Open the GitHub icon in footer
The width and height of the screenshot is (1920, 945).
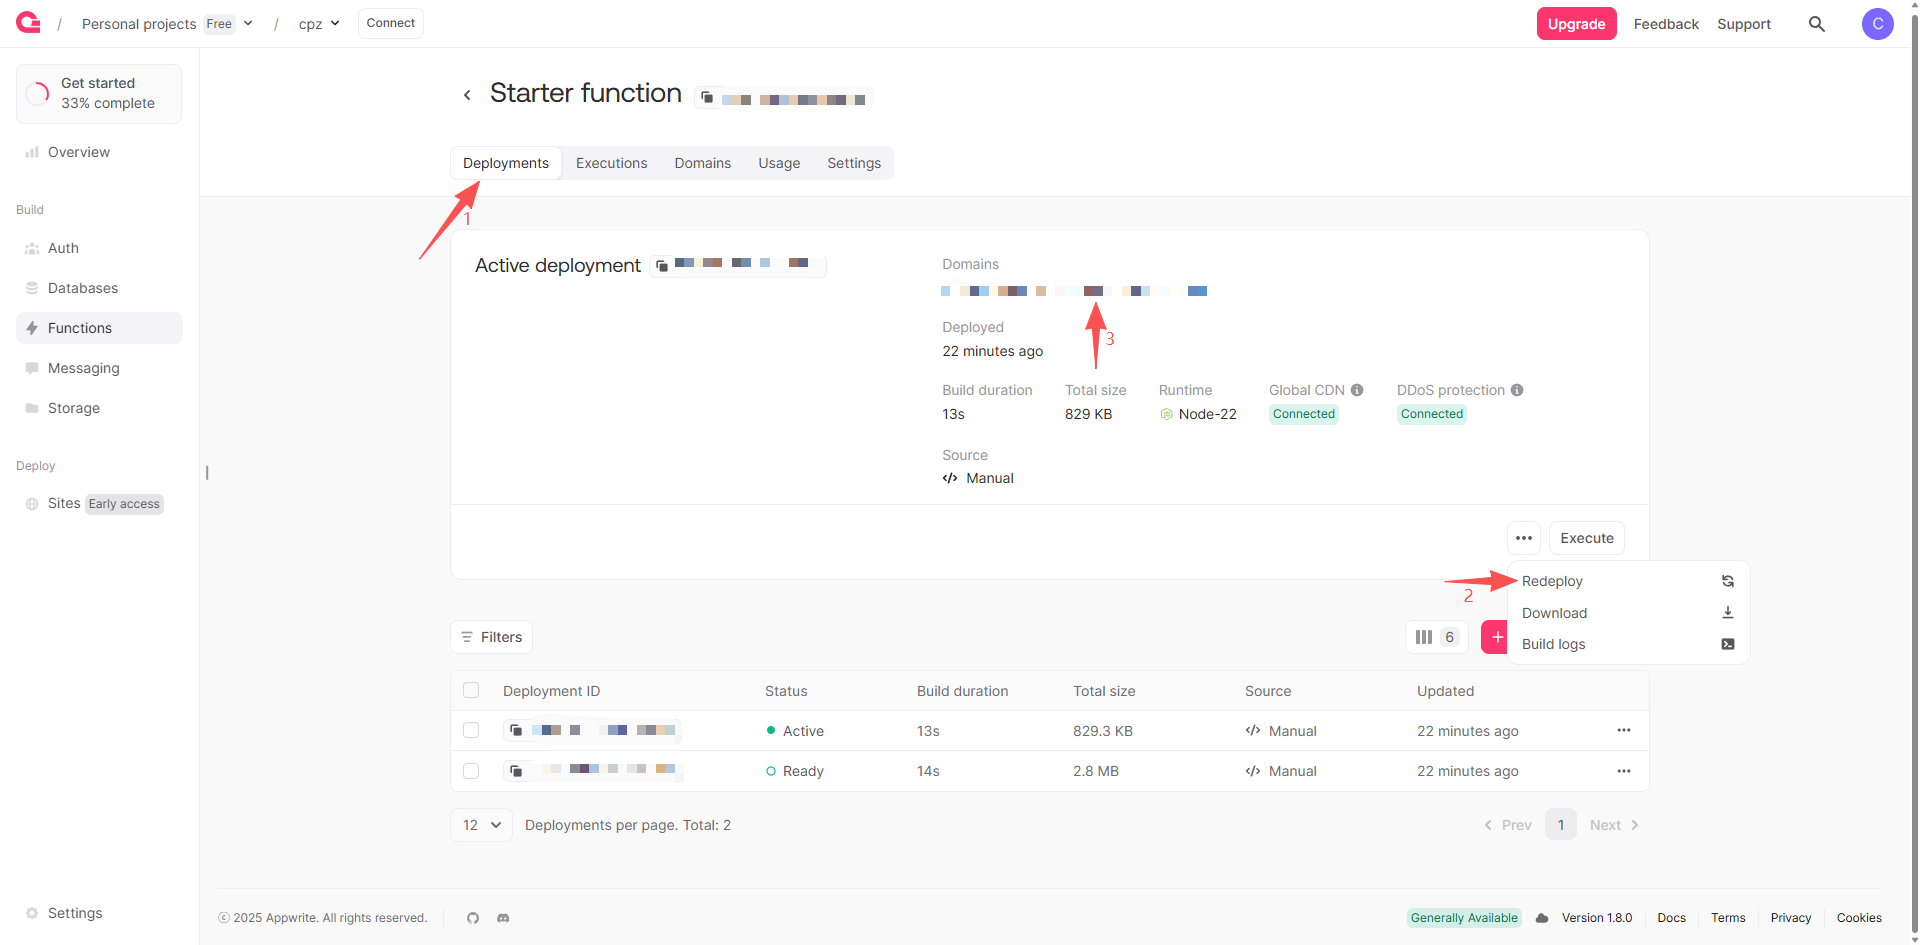point(473,918)
